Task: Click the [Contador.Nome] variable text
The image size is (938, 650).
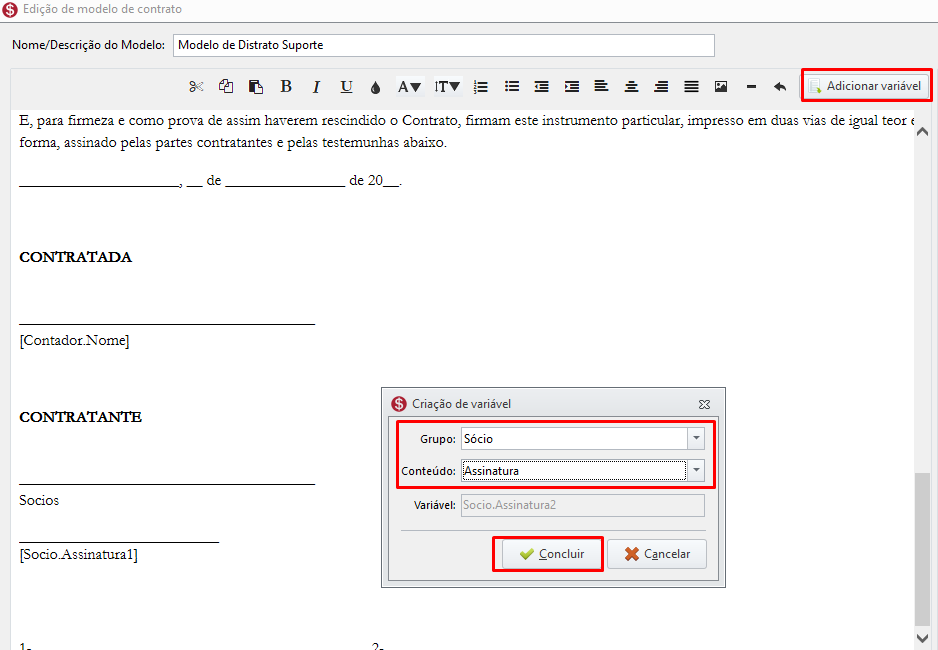Action: (x=75, y=340)
